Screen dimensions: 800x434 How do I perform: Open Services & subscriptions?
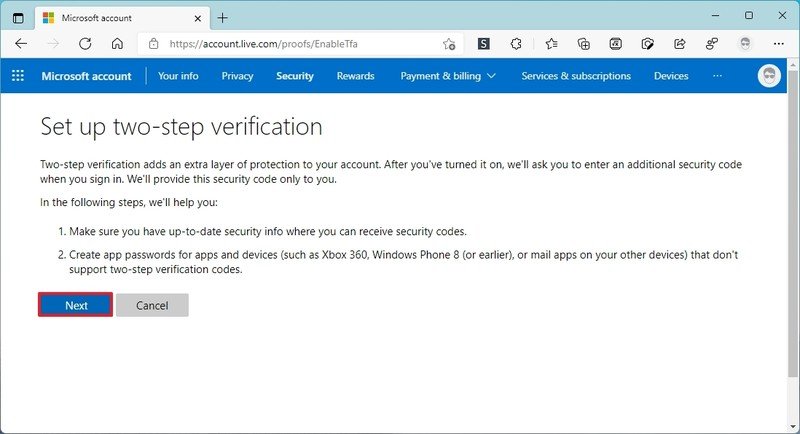click(576, 76)
